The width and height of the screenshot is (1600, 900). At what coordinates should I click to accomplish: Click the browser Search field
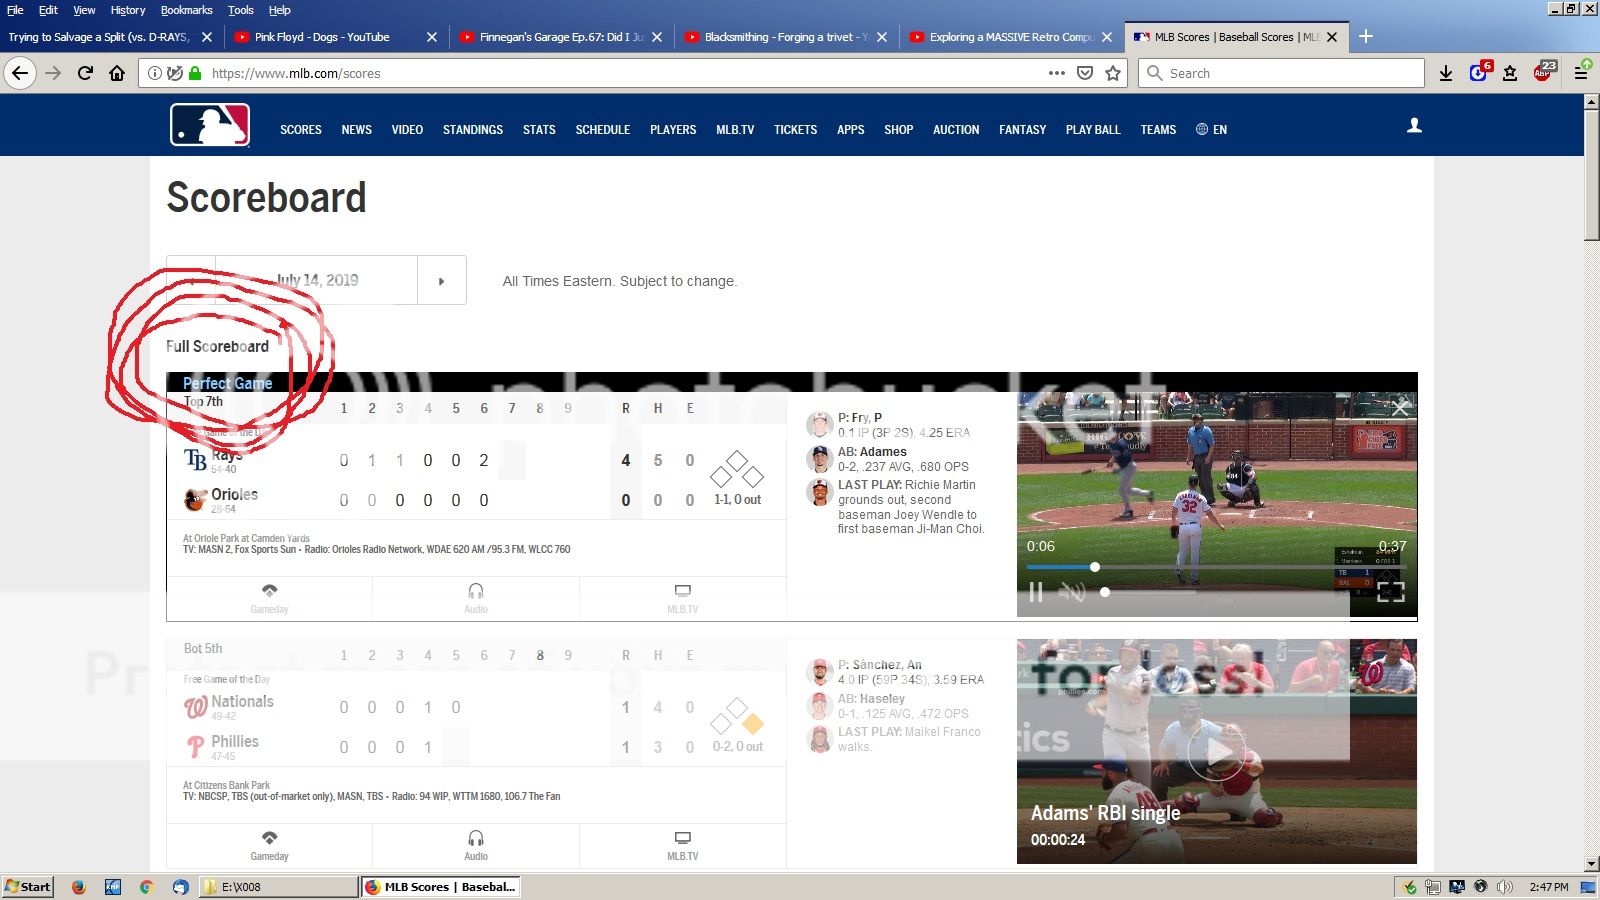tap(1281, 73)
